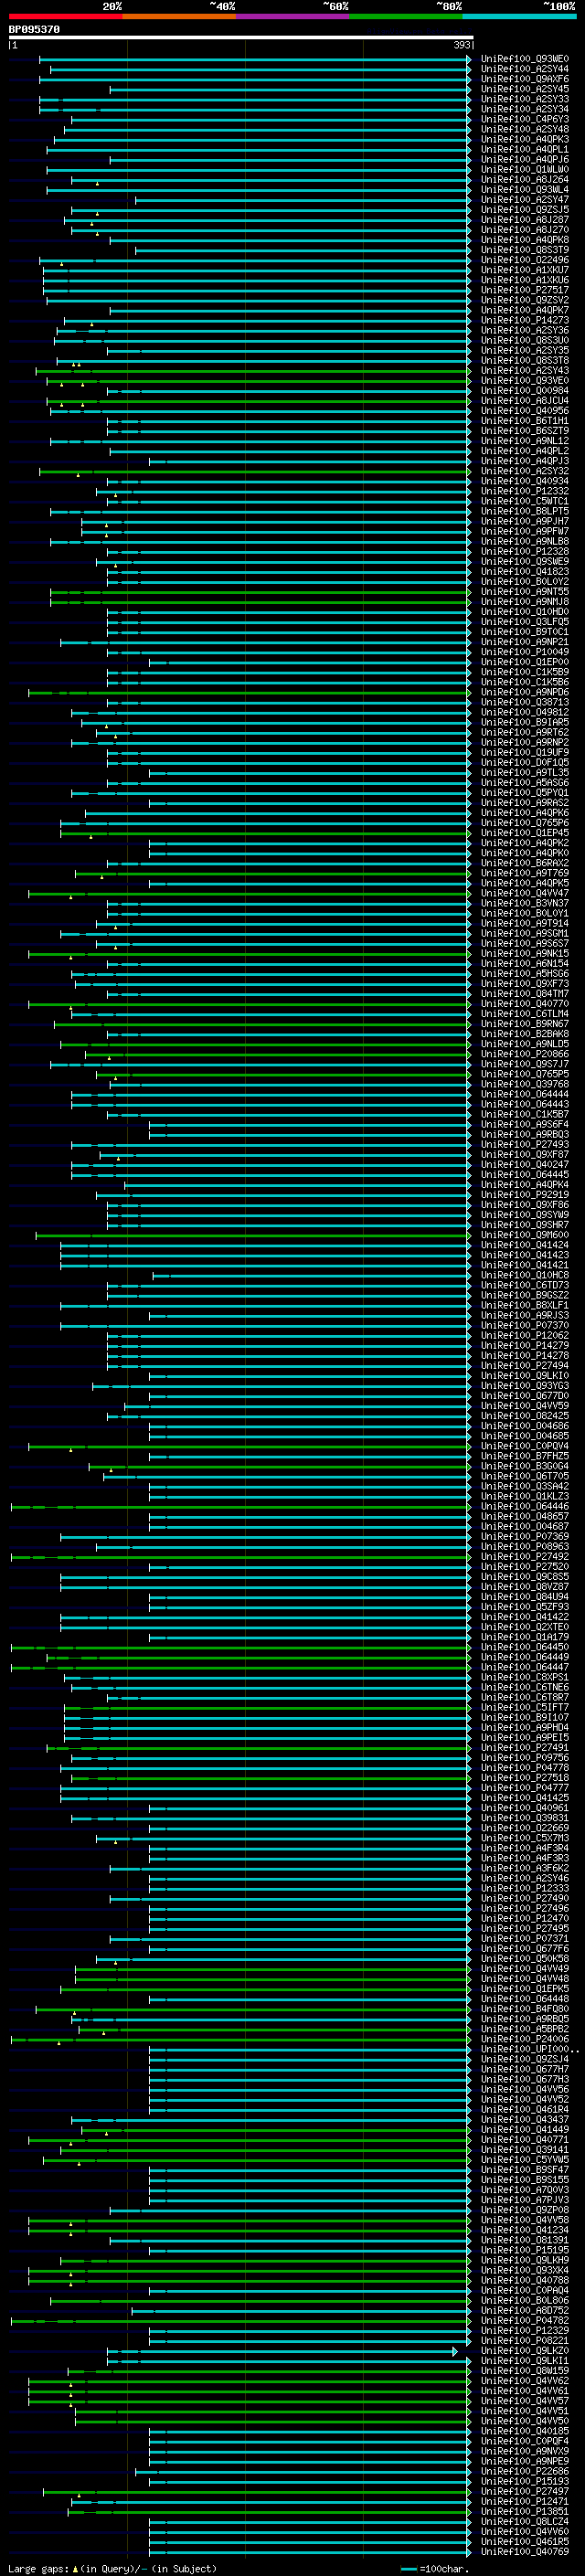585x2576 pixels.
Task: Click hit UniRef100_C0PQV4
Action: (524, 1446)
